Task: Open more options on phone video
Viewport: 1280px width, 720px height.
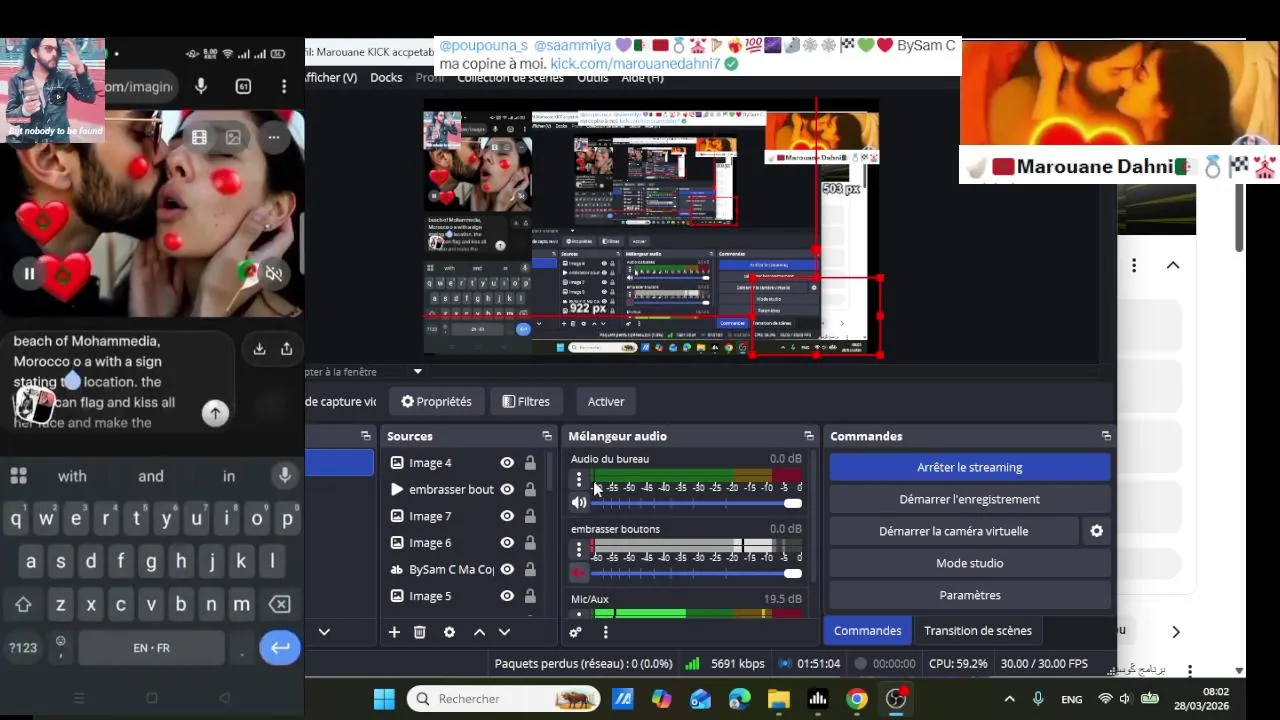Action: point(273,137)
